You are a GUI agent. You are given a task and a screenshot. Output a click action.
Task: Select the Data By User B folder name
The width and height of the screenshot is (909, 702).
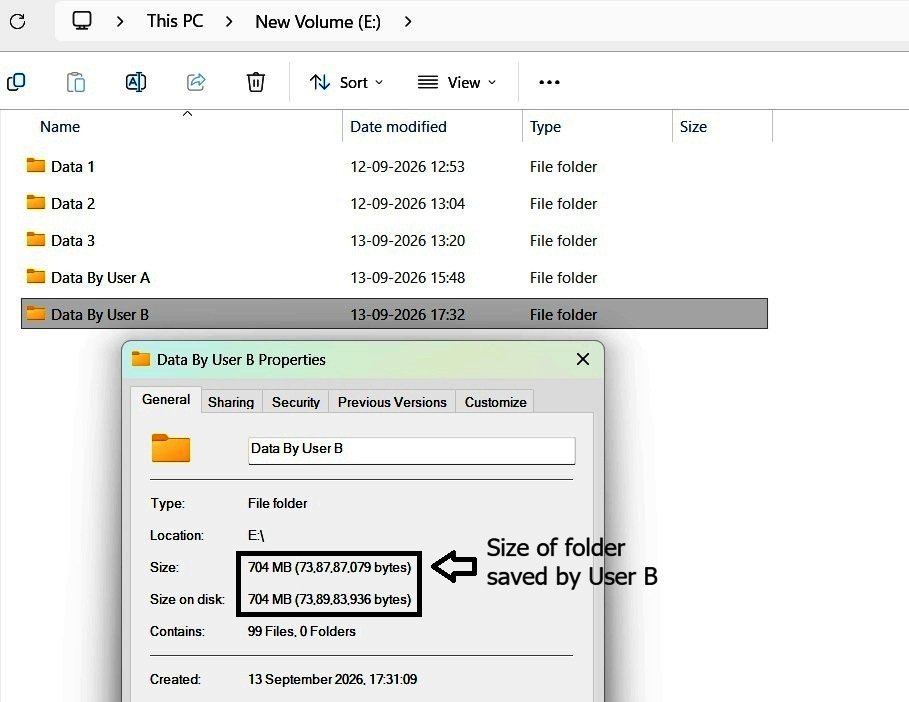100,315
